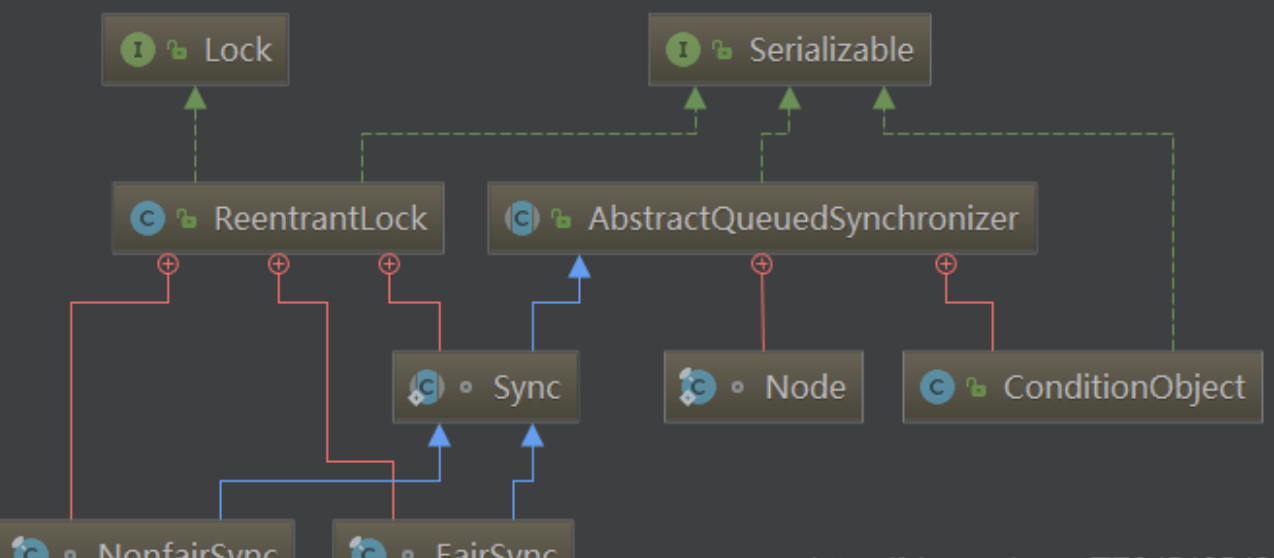Select the Lock interface label

[x=238, y=50]
